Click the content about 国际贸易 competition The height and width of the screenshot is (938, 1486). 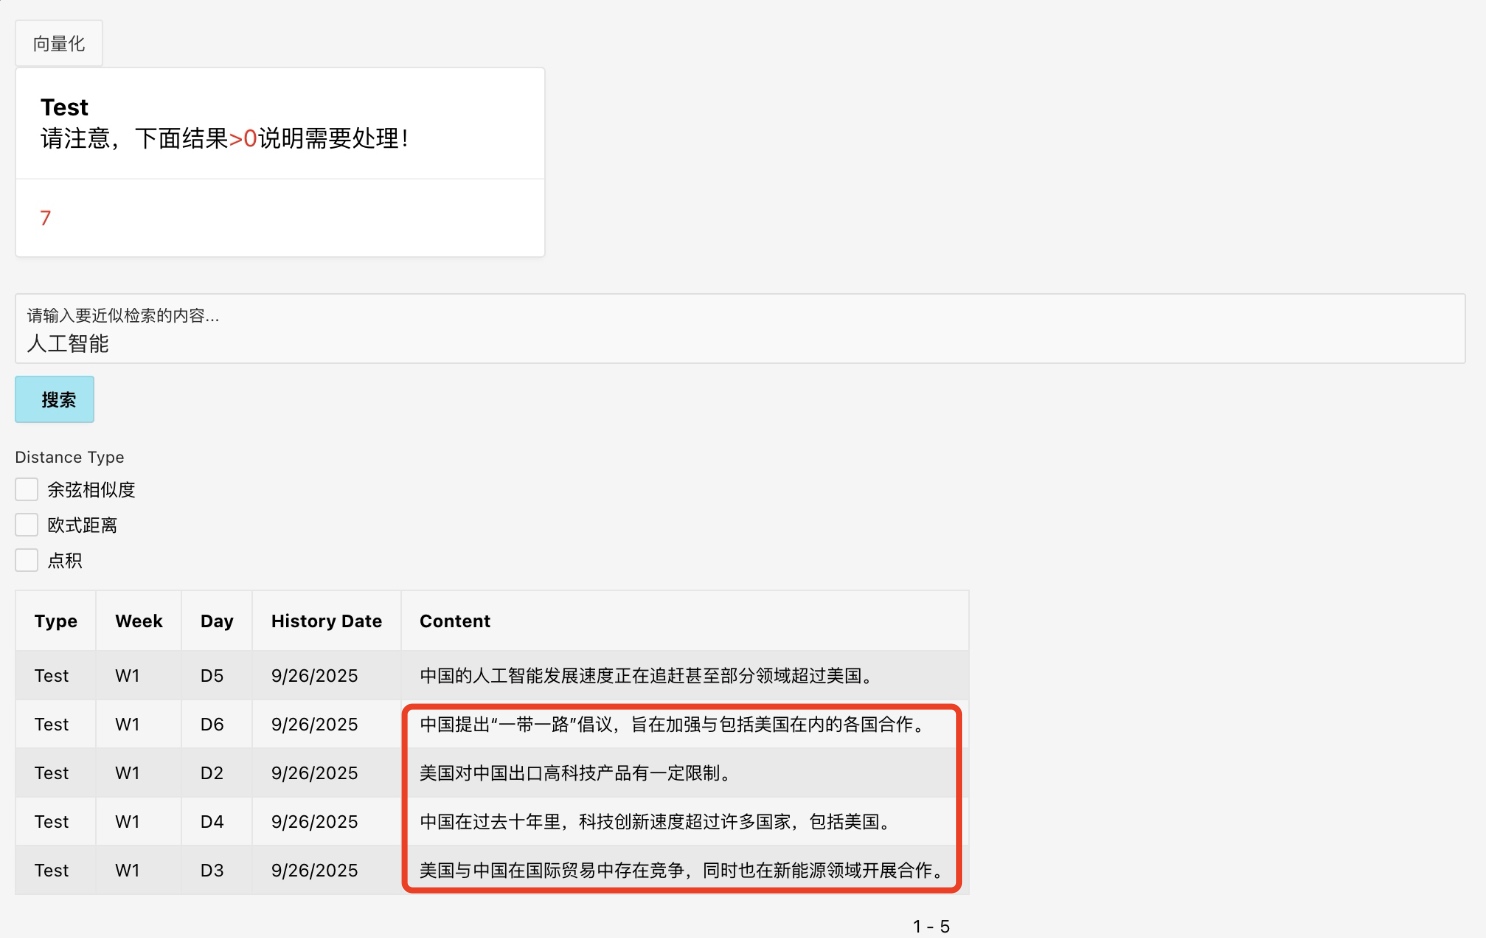682,870
